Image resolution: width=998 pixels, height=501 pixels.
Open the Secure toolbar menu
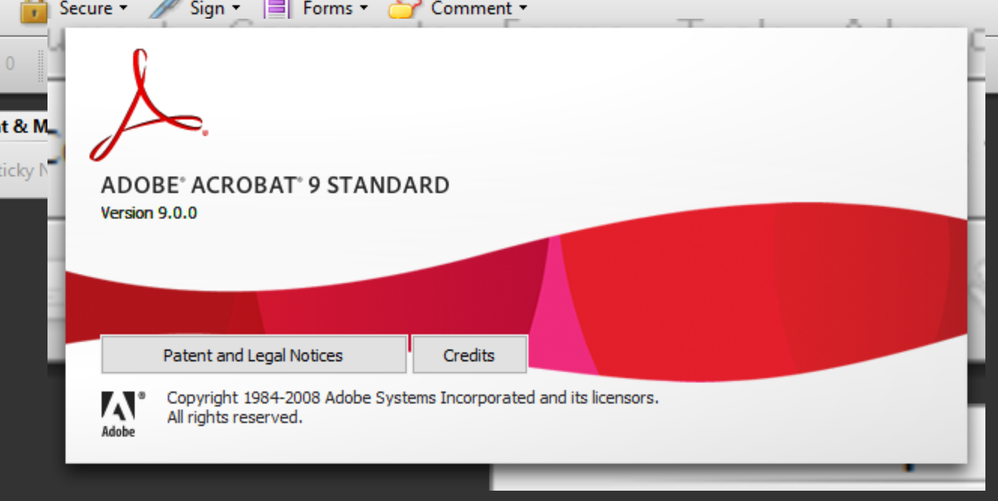93,8
